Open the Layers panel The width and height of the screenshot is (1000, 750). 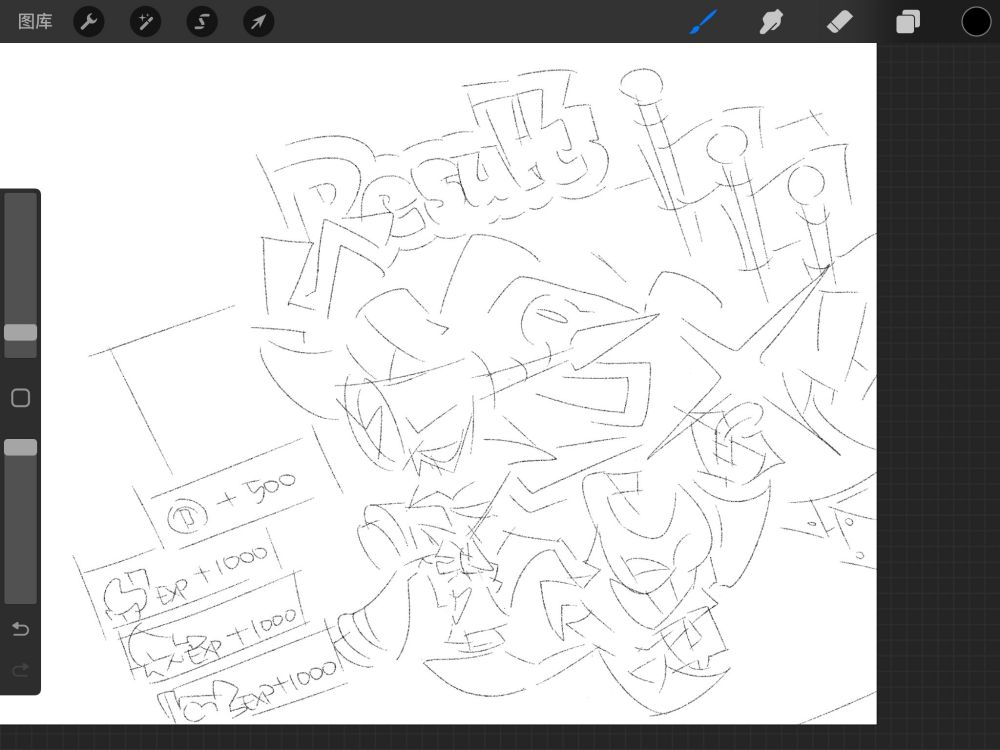coord(908,21)
